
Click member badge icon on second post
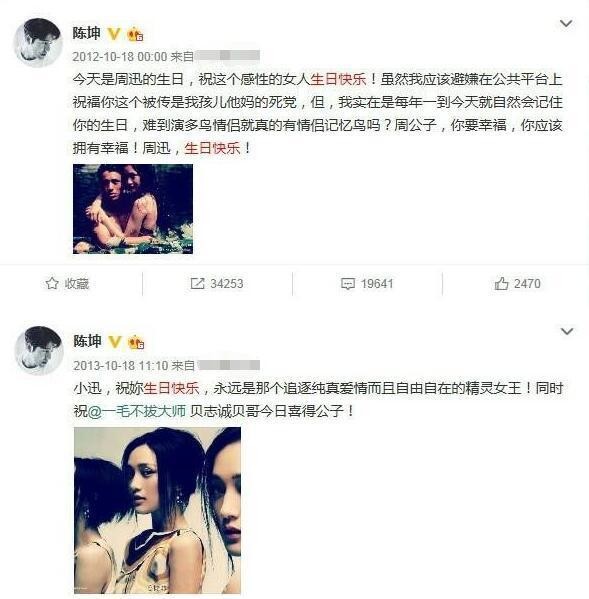[136, 342]
